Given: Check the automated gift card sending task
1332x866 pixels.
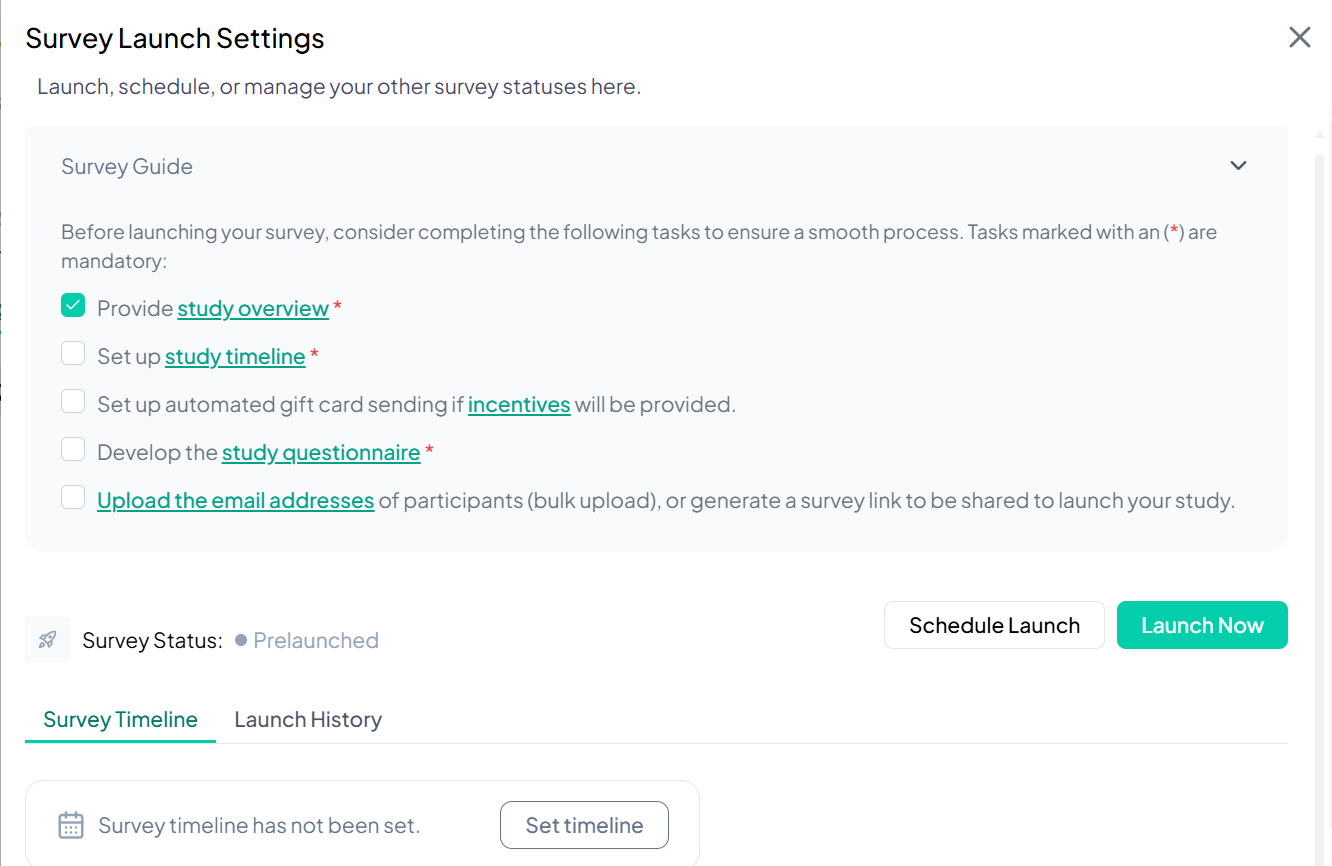Looking at the screenshot, I should pos(73,401).
